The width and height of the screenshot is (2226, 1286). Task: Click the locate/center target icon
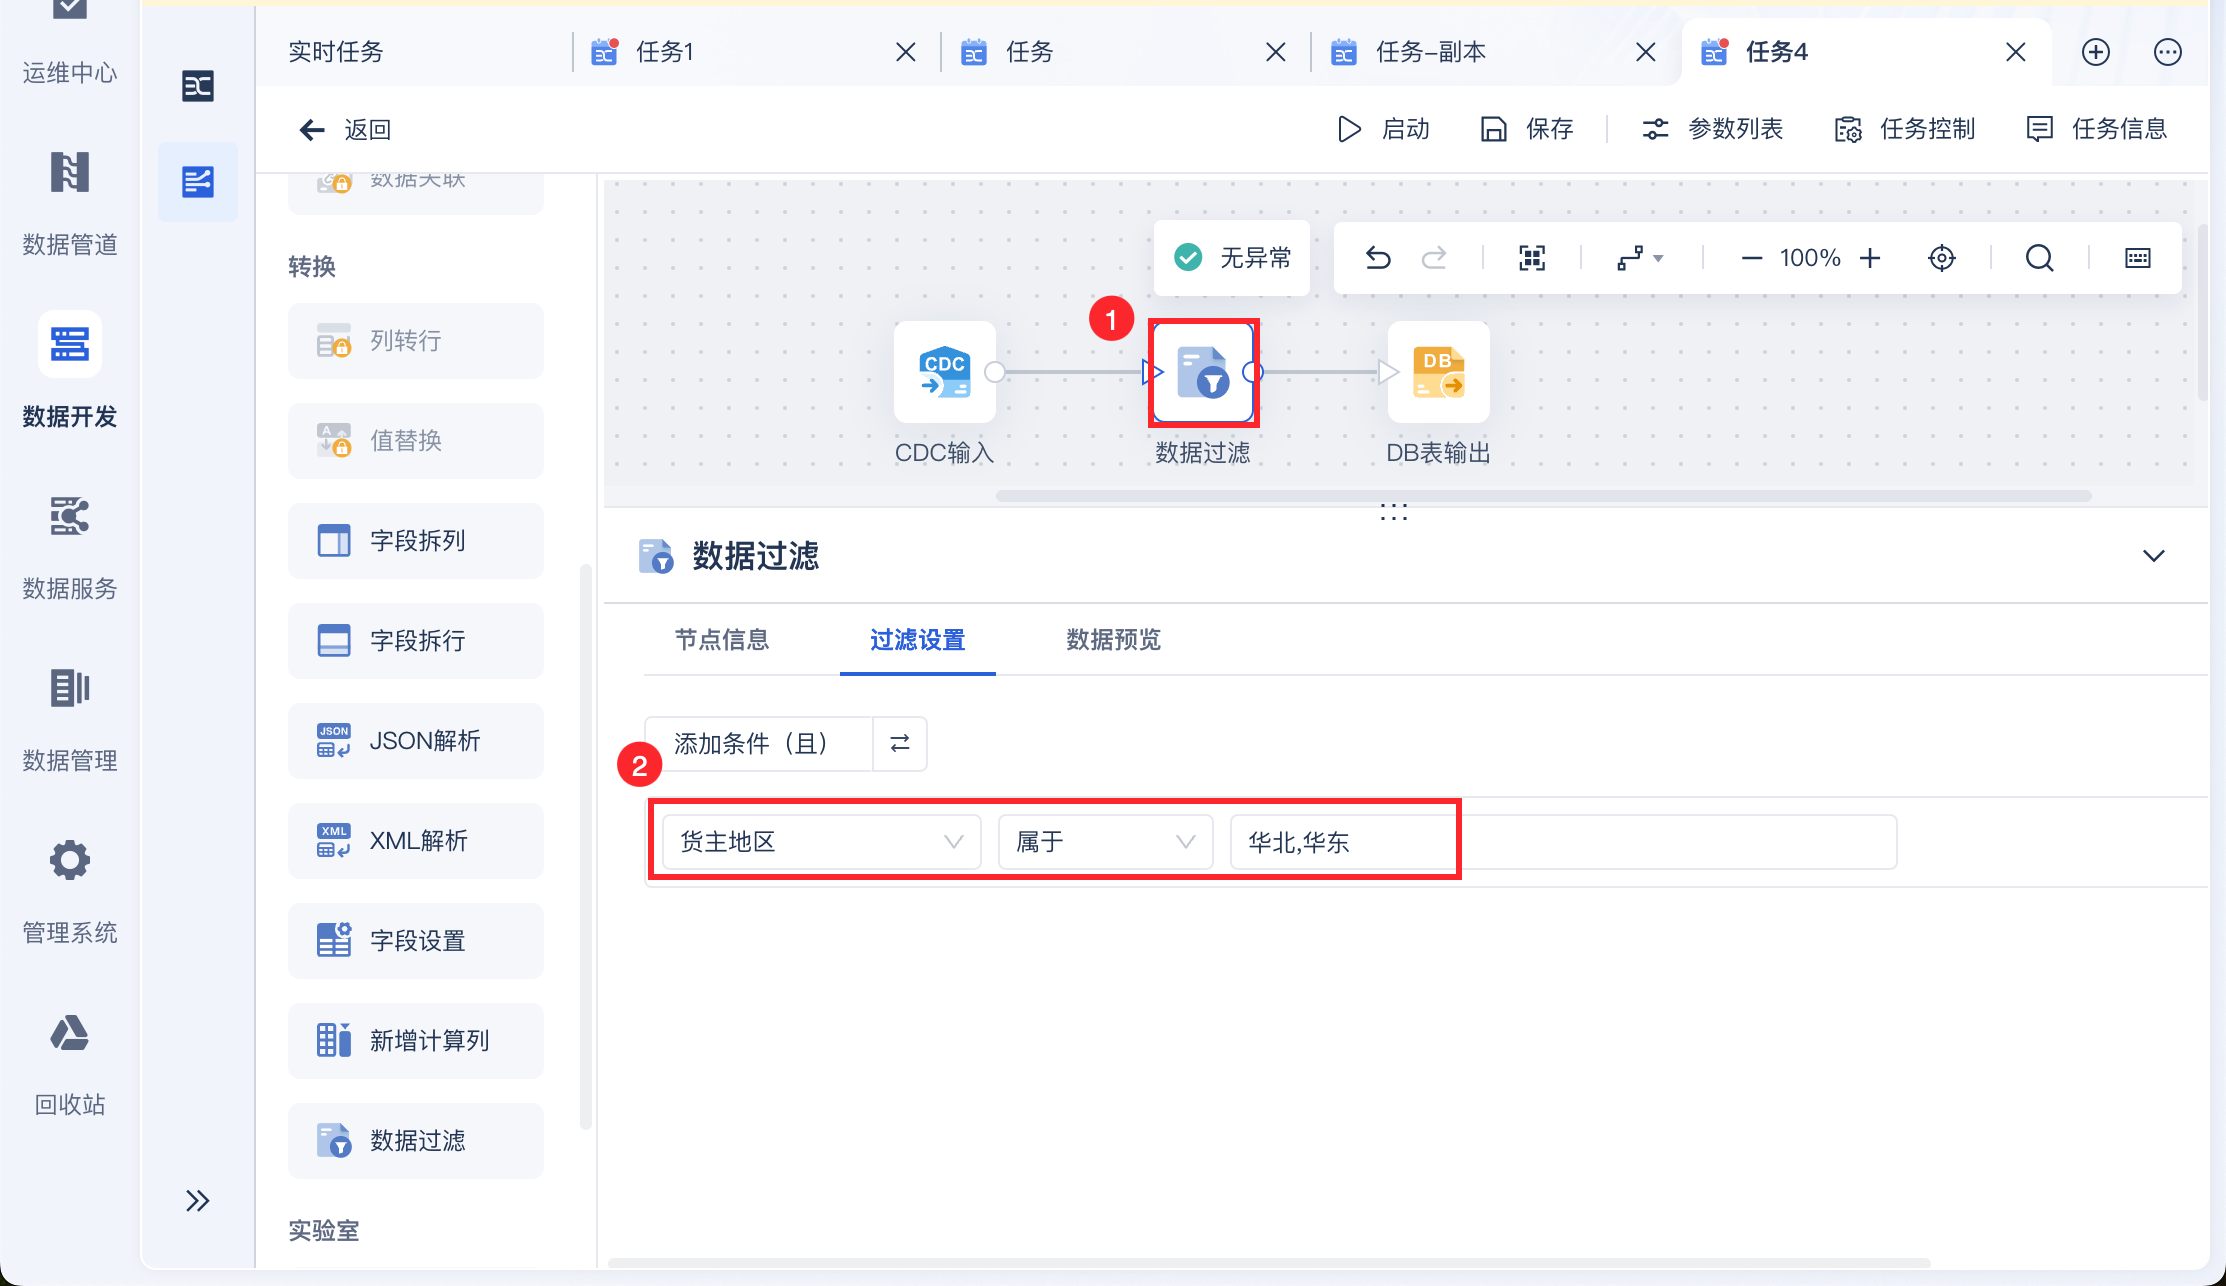tap(1941, 258)
